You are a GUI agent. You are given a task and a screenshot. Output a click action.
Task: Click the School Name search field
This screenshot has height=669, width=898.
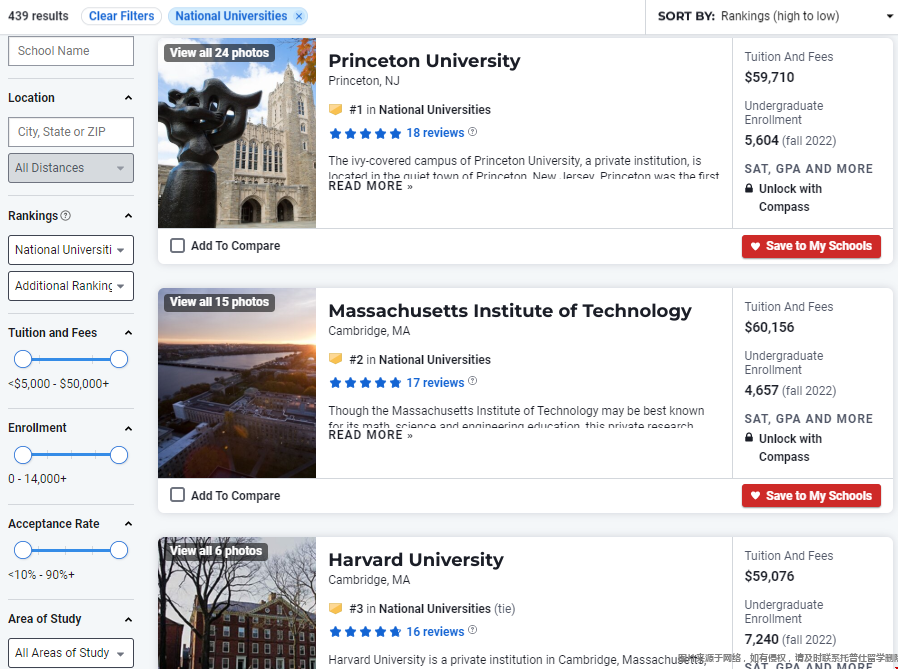71,51
